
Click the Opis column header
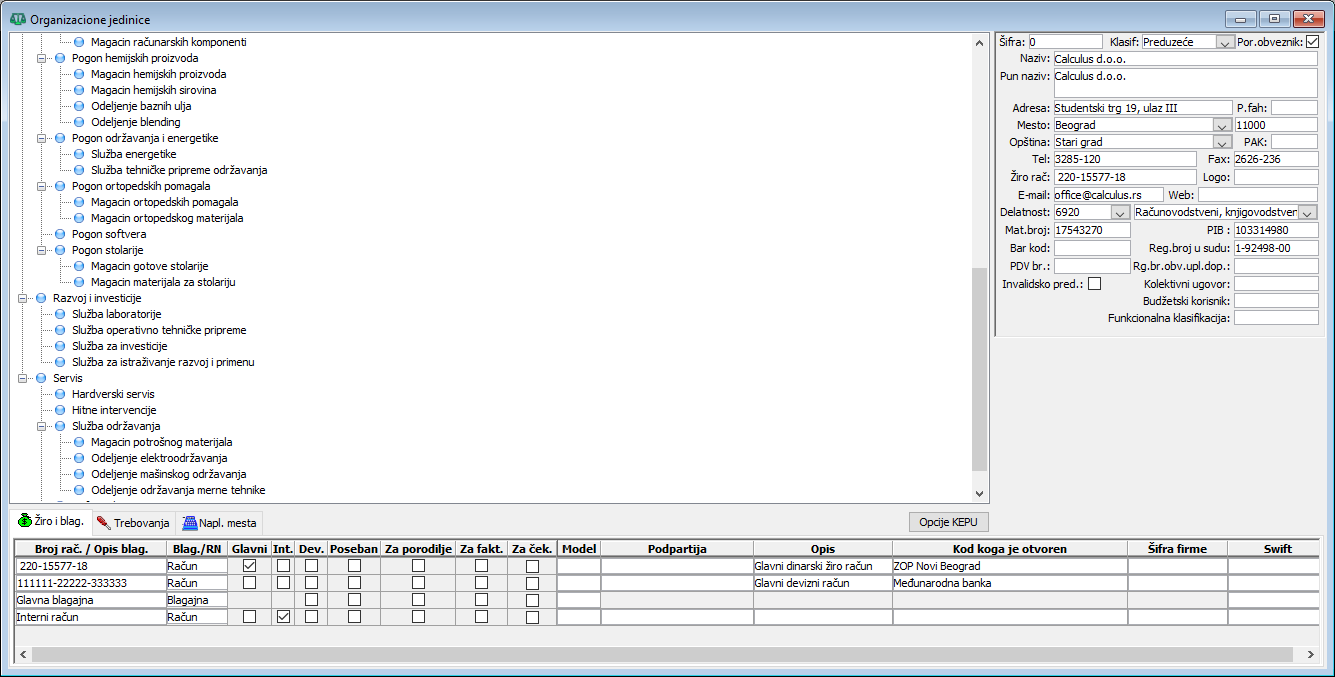pos(822,549)
